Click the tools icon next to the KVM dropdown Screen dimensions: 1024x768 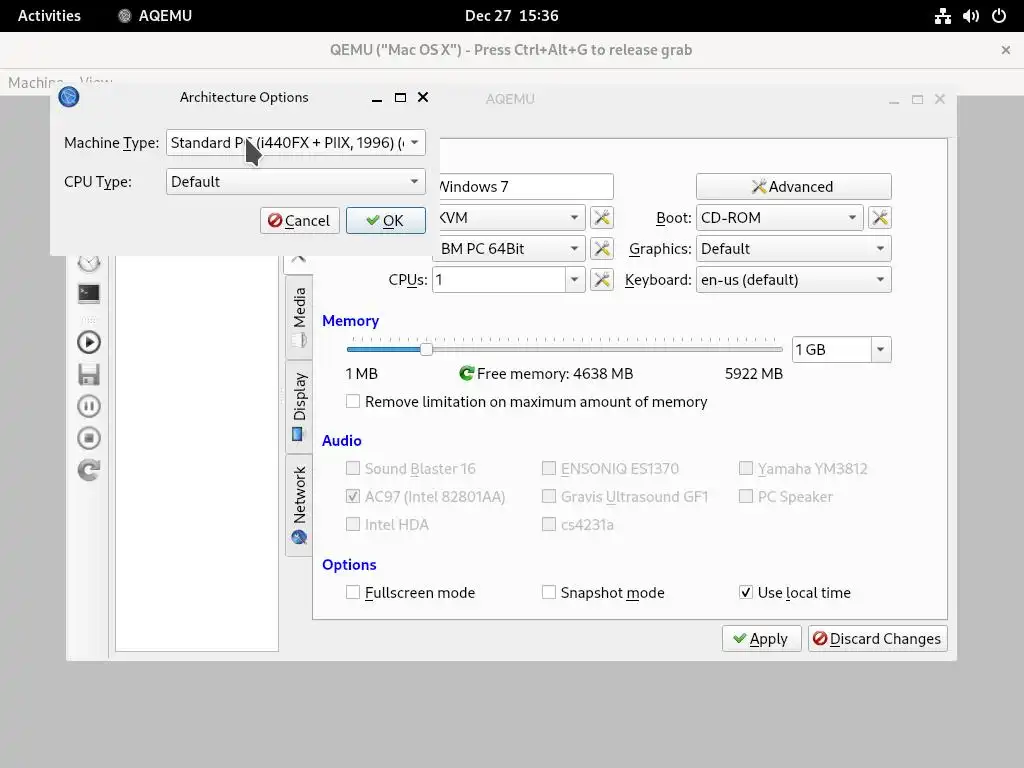[x=601, y=217]
